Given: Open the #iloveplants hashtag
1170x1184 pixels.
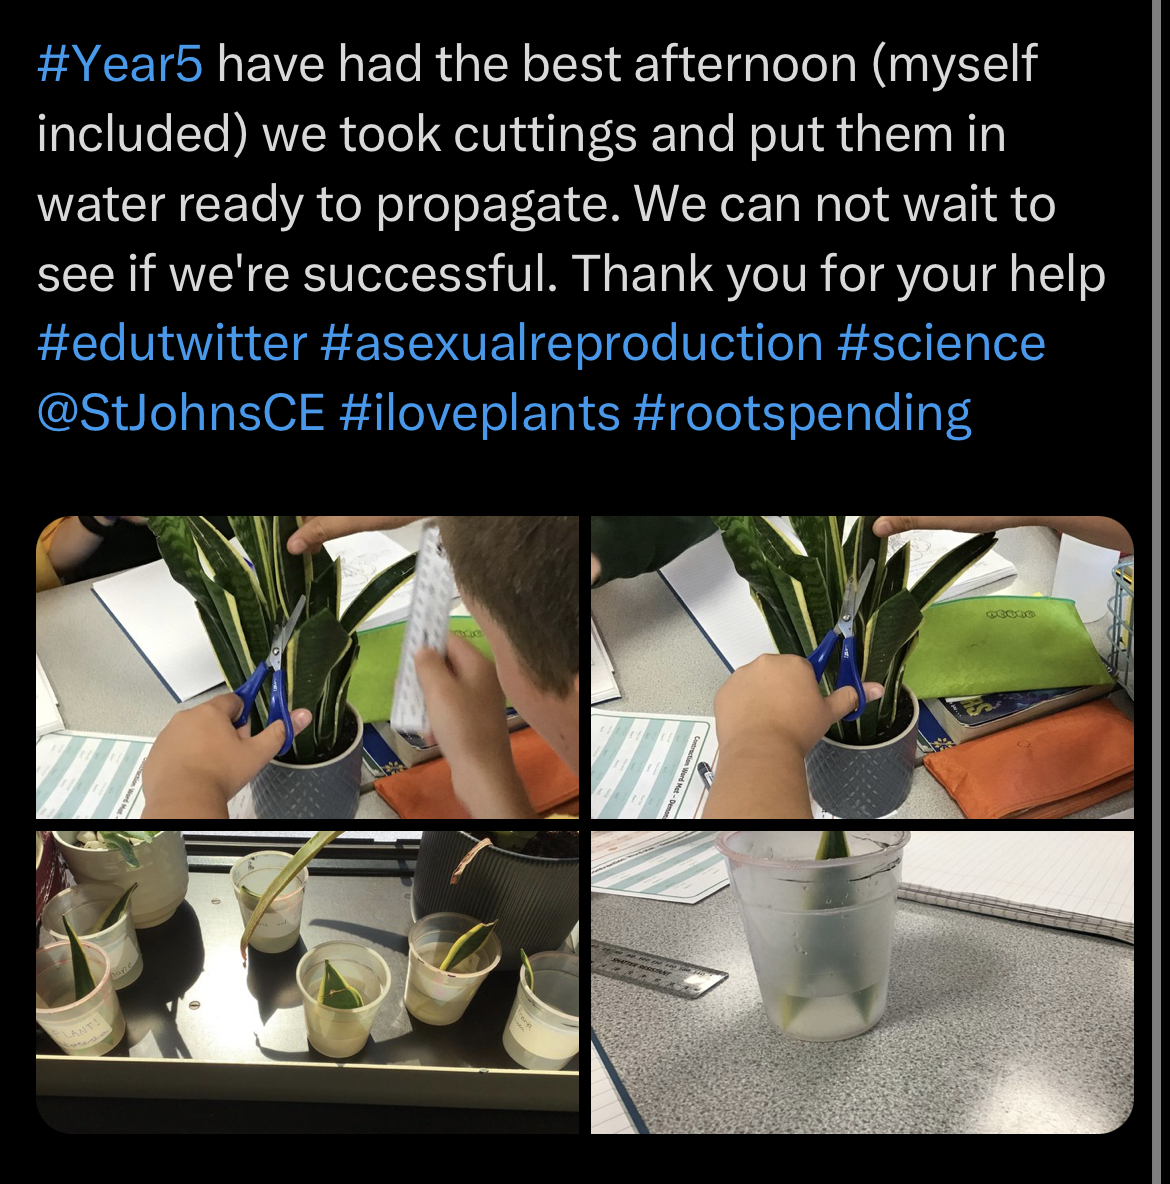Looking at the screenshot, I should (x=480, y=414).
